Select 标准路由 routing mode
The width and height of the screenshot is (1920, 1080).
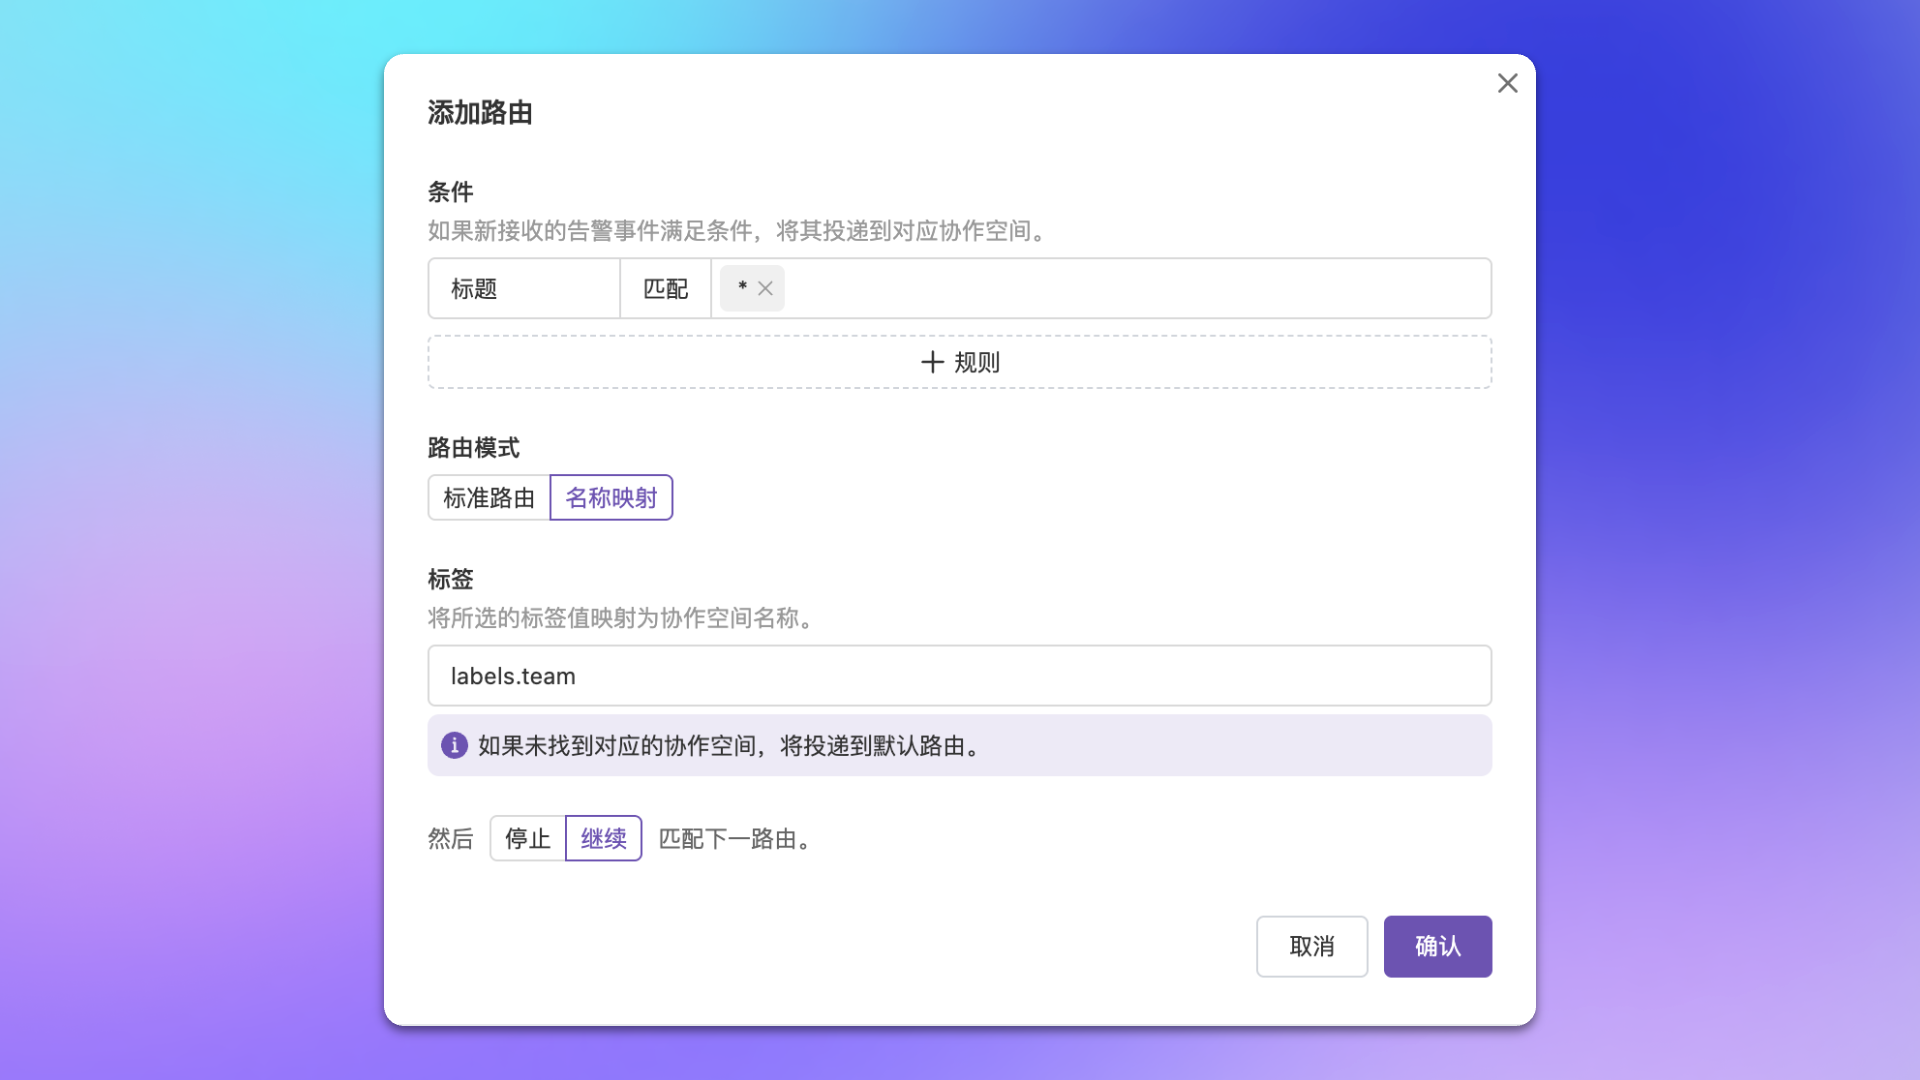click(x=489, y=498)
